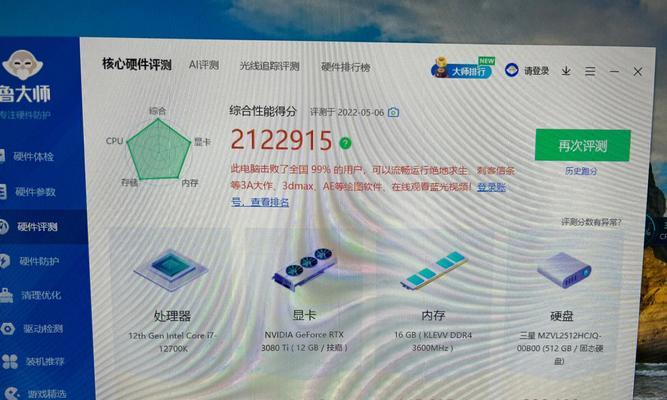Minimize the Lu Dashi window

(614, 71)
